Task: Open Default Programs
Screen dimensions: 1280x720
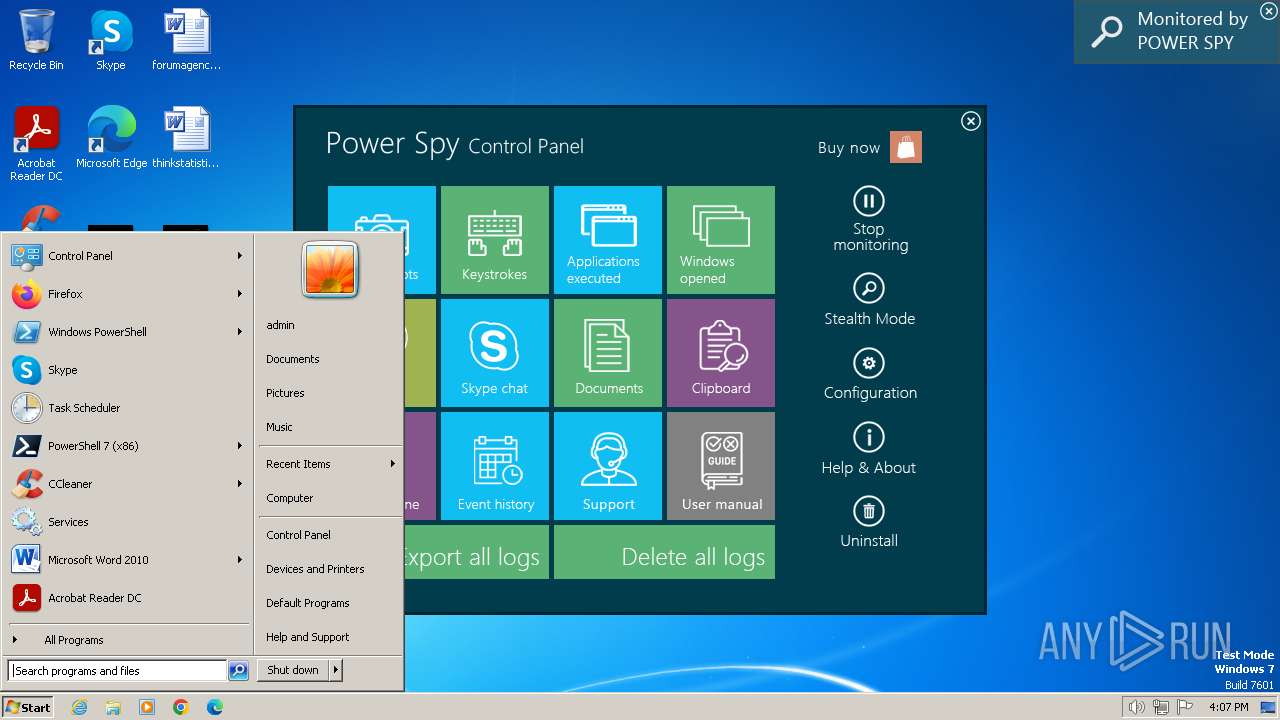Action: (307, 603)
